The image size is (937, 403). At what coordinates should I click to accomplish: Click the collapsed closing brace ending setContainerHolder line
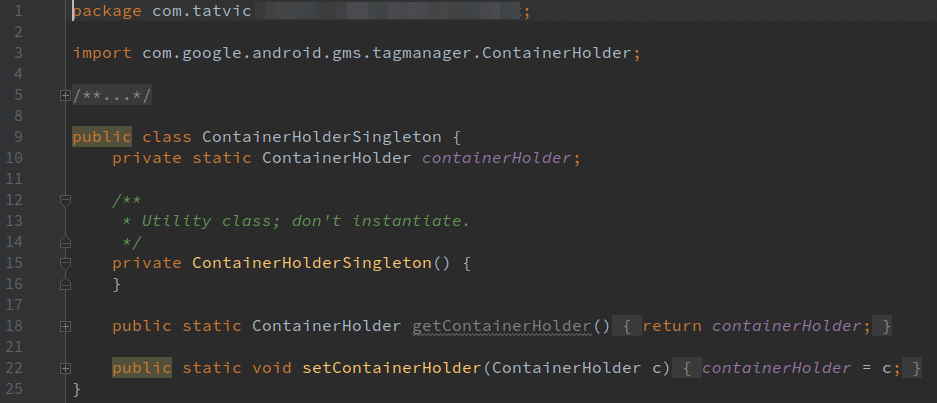point(912,368)
